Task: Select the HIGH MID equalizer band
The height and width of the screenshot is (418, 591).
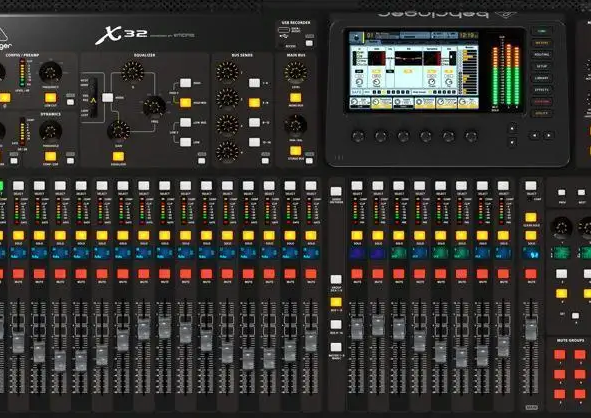Action: point(185,103)
